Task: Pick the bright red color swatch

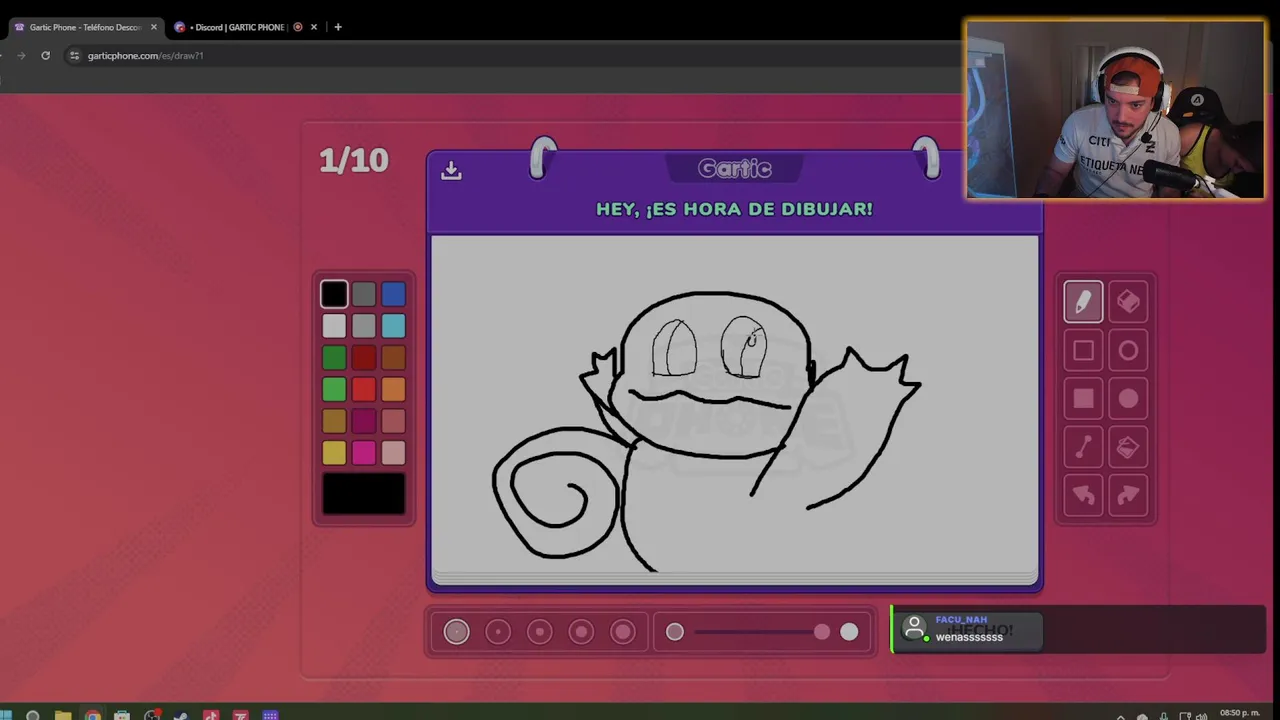Action: pyautogui.click(x=364, y=390)
